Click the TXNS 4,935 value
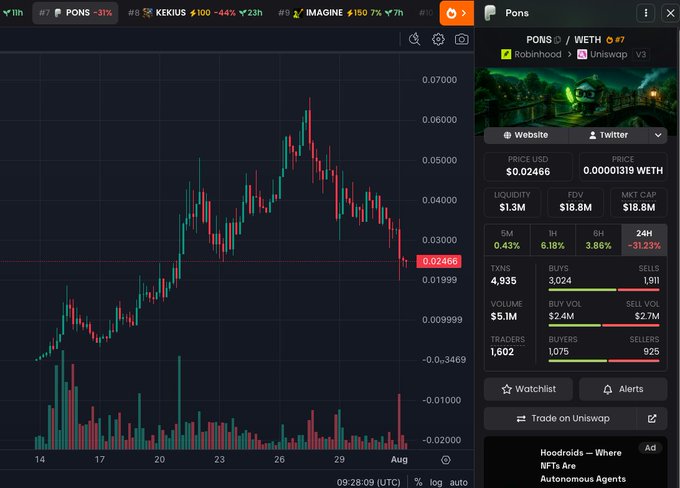Viewport: 680px width, 488px height. [503, 281]
